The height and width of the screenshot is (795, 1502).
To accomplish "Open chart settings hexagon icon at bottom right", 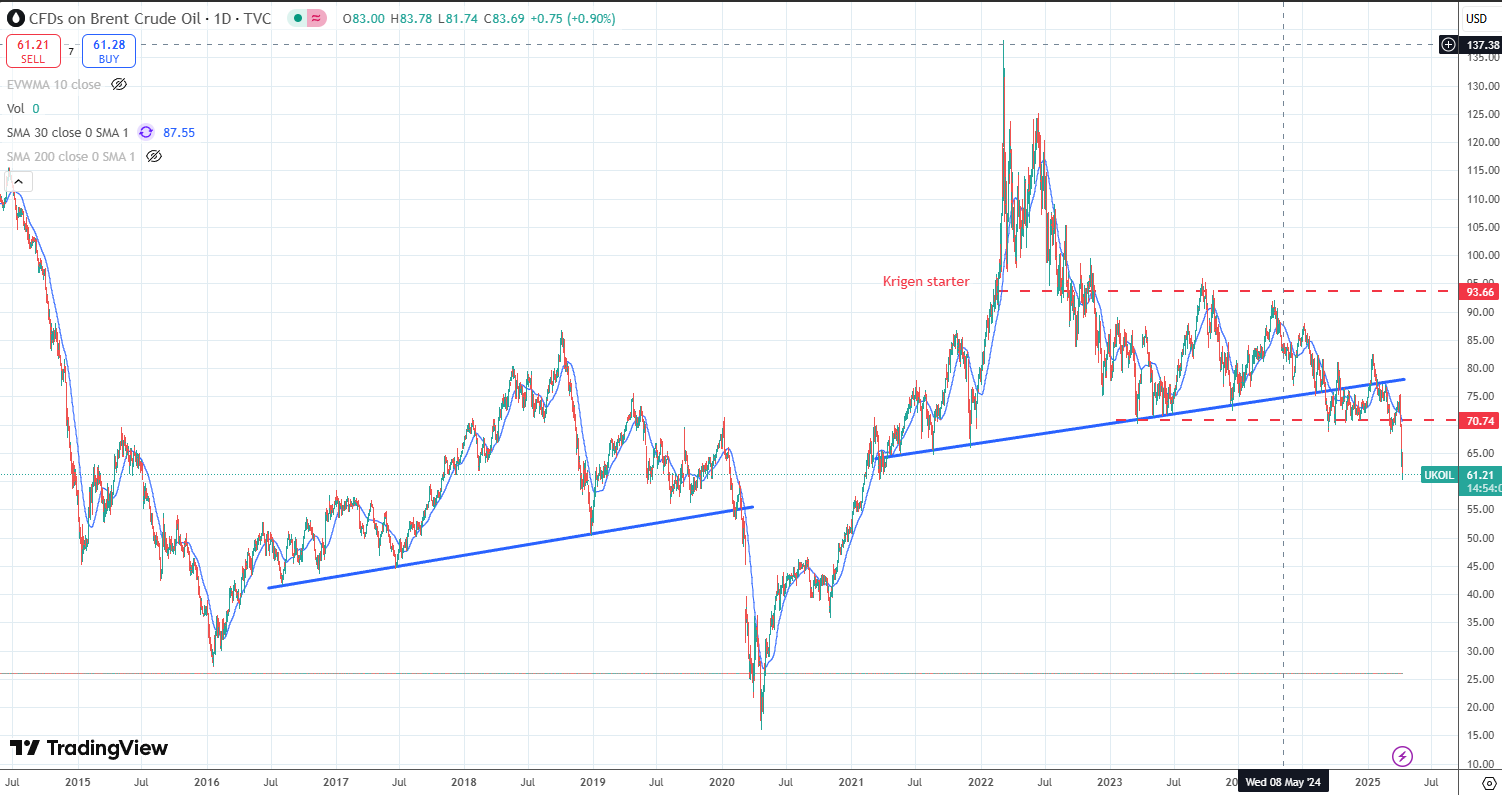I will click(x=1488, y=783).
